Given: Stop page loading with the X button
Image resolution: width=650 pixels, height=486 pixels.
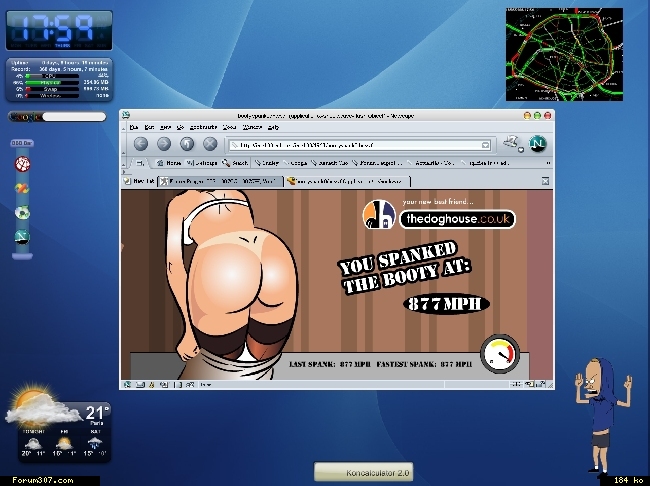Looking at the screenshot, I should pos(210,144).
